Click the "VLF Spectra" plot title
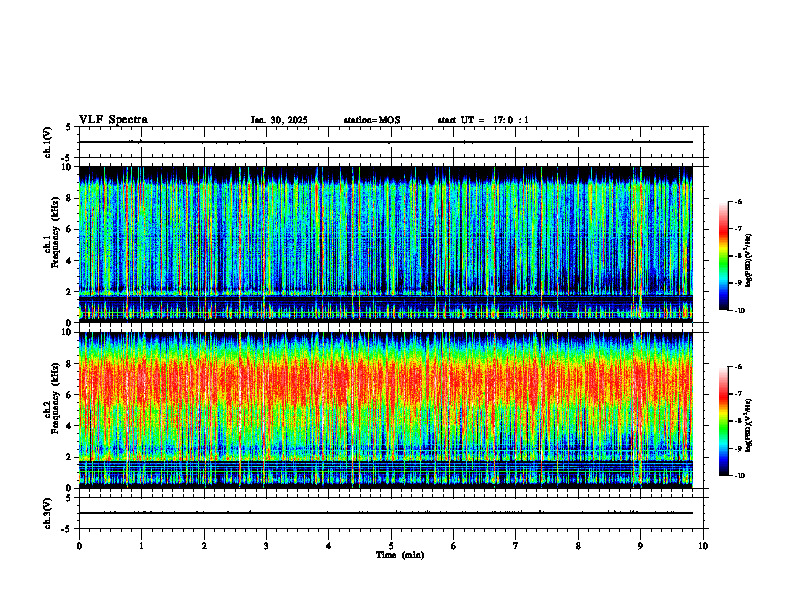 [114, 120]
